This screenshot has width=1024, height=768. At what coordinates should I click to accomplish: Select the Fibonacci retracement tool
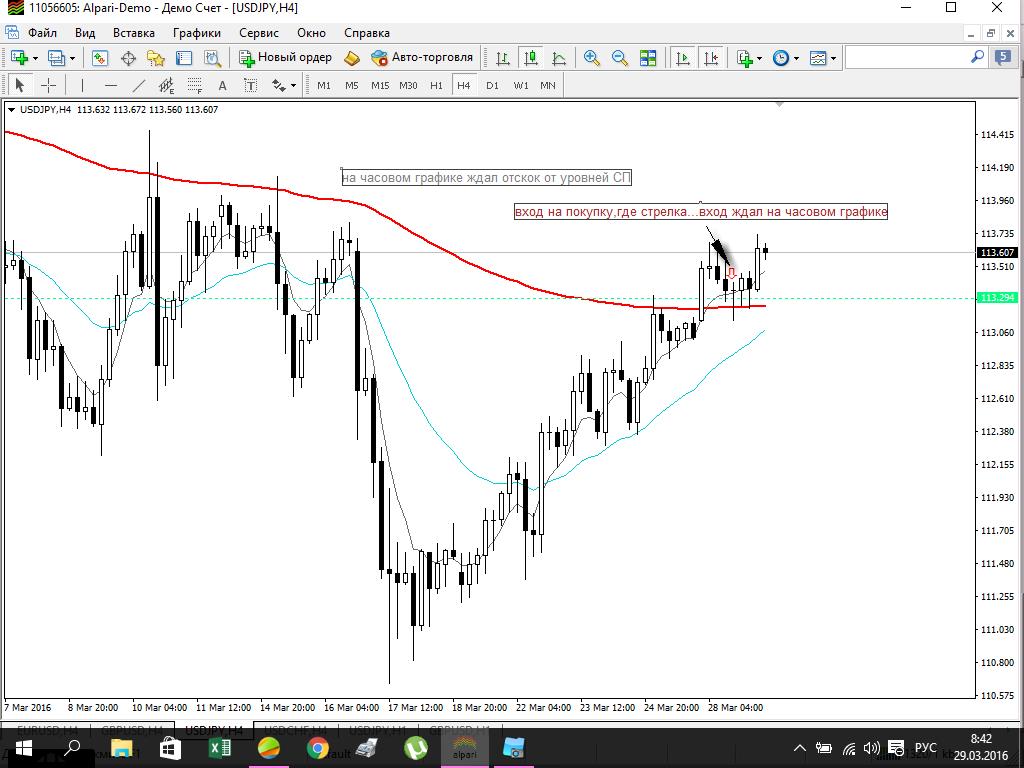(195, 86)
